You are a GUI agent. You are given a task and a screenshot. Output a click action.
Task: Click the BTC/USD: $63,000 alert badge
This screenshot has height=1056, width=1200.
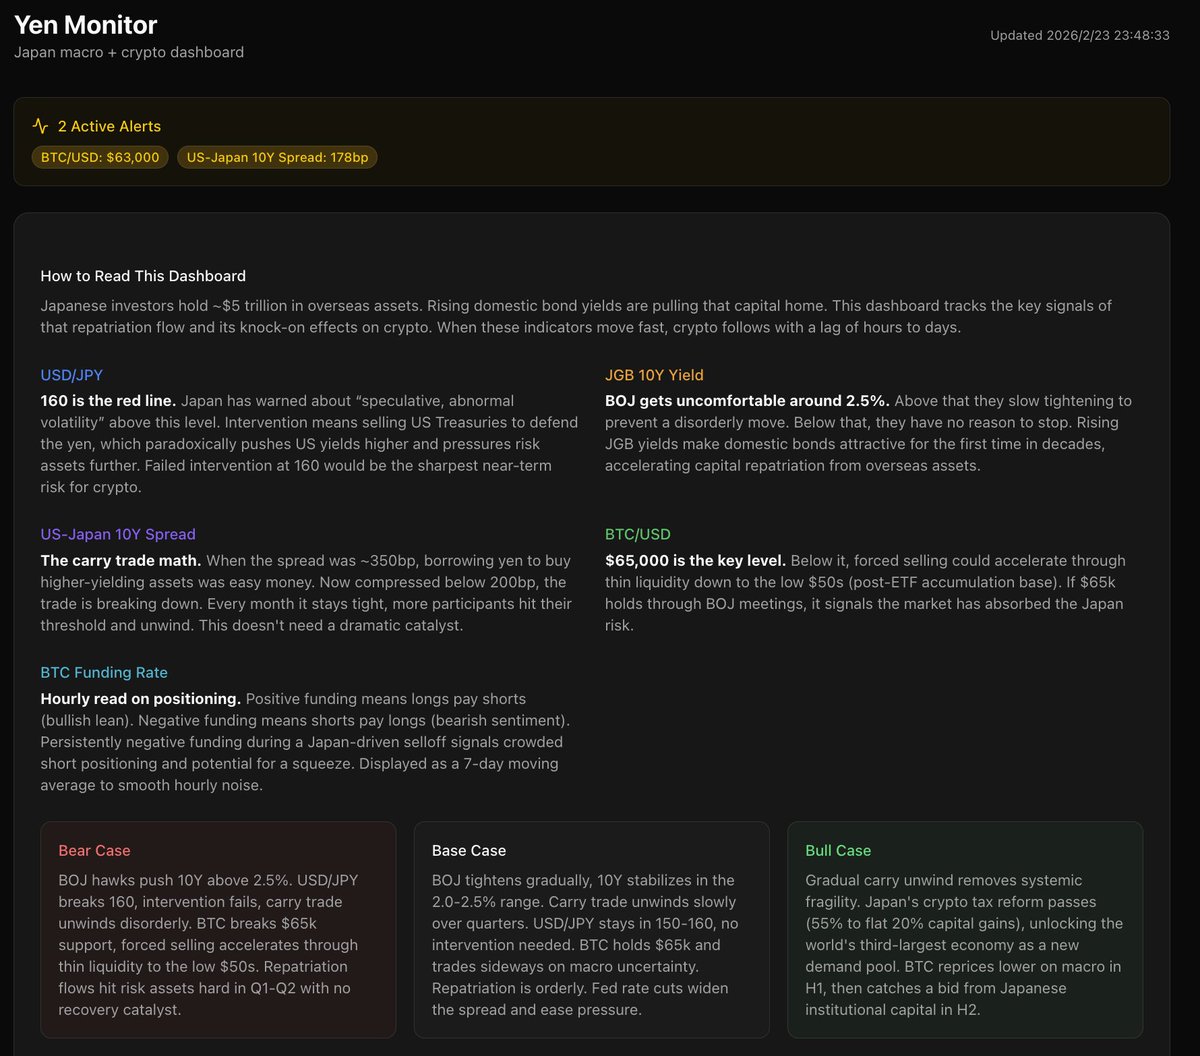(x=100, y=157)
